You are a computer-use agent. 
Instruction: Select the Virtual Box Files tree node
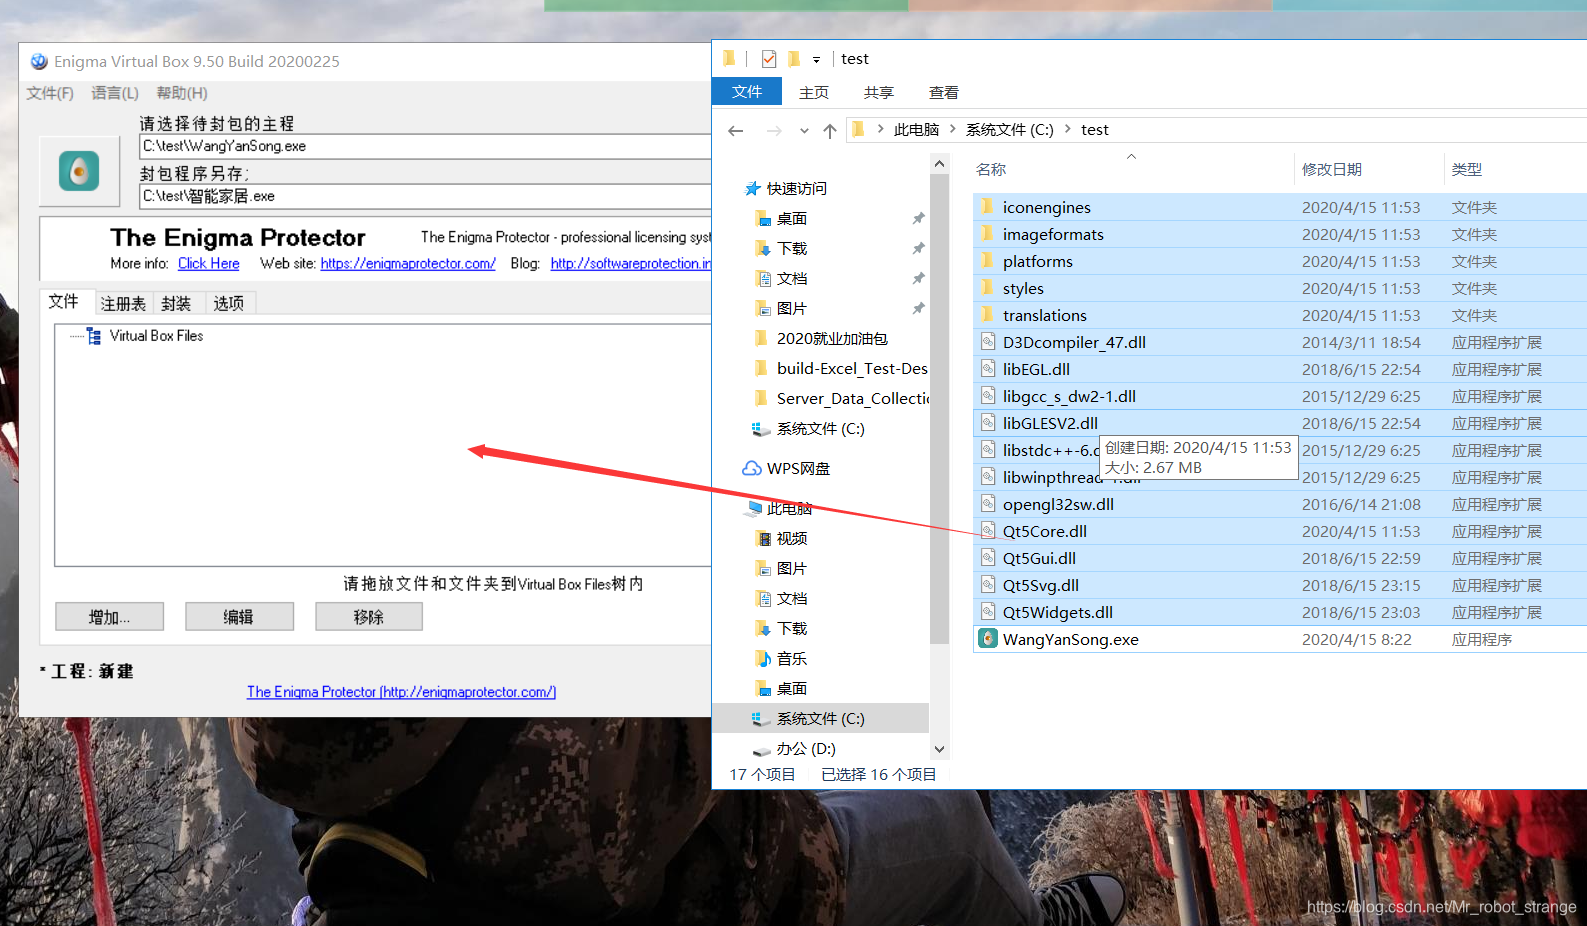(x=156, y=336)
